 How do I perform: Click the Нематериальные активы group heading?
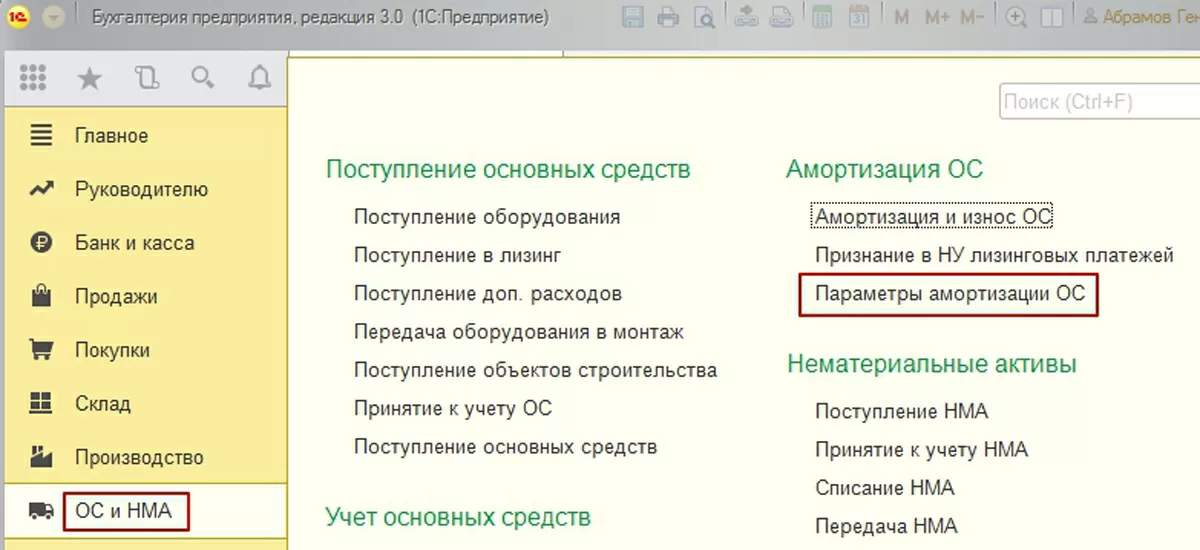point(931,364)
